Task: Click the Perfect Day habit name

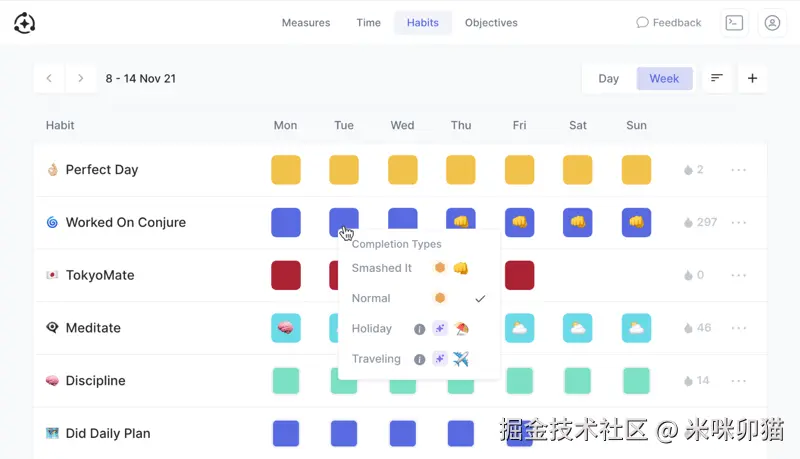Action: coord(102,170)
